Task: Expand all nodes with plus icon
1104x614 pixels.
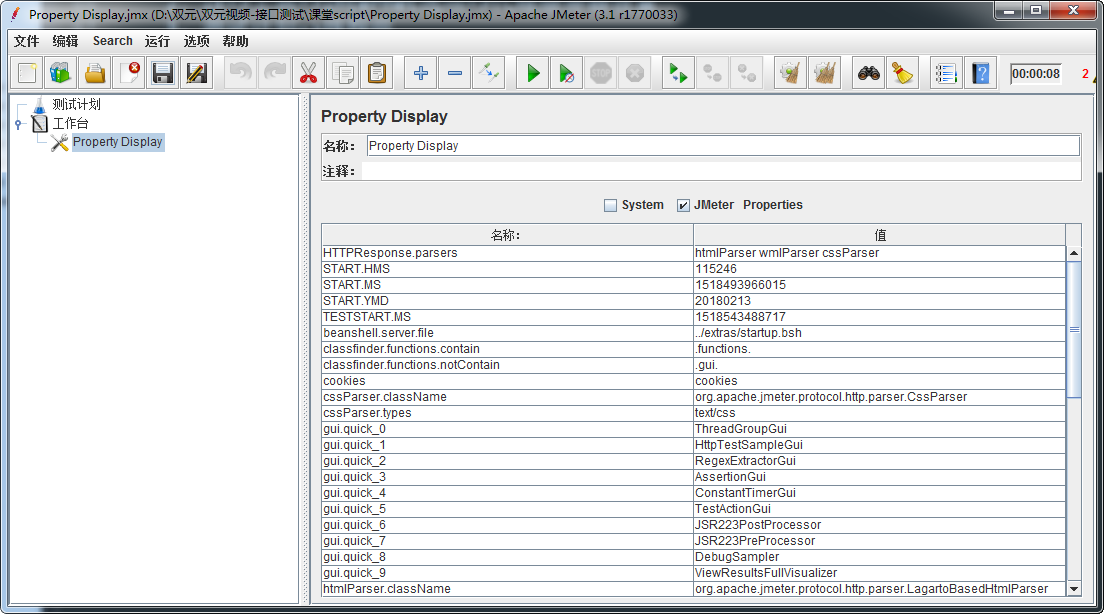Action: pyautogui.click(x=421, y=73)
